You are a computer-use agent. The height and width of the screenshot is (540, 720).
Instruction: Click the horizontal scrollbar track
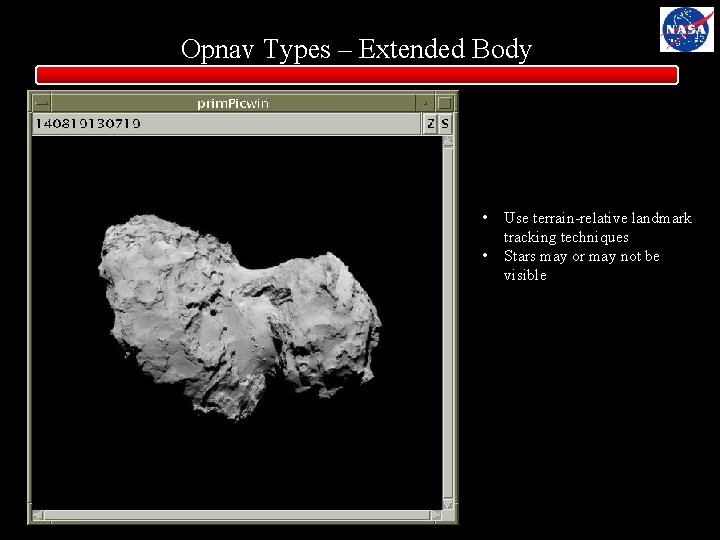coord(237,515)
